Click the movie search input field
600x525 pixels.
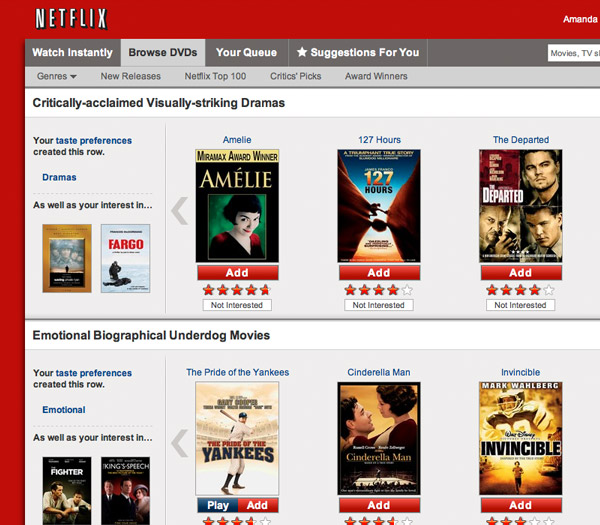pyautogui.click(x=574, y=53)
